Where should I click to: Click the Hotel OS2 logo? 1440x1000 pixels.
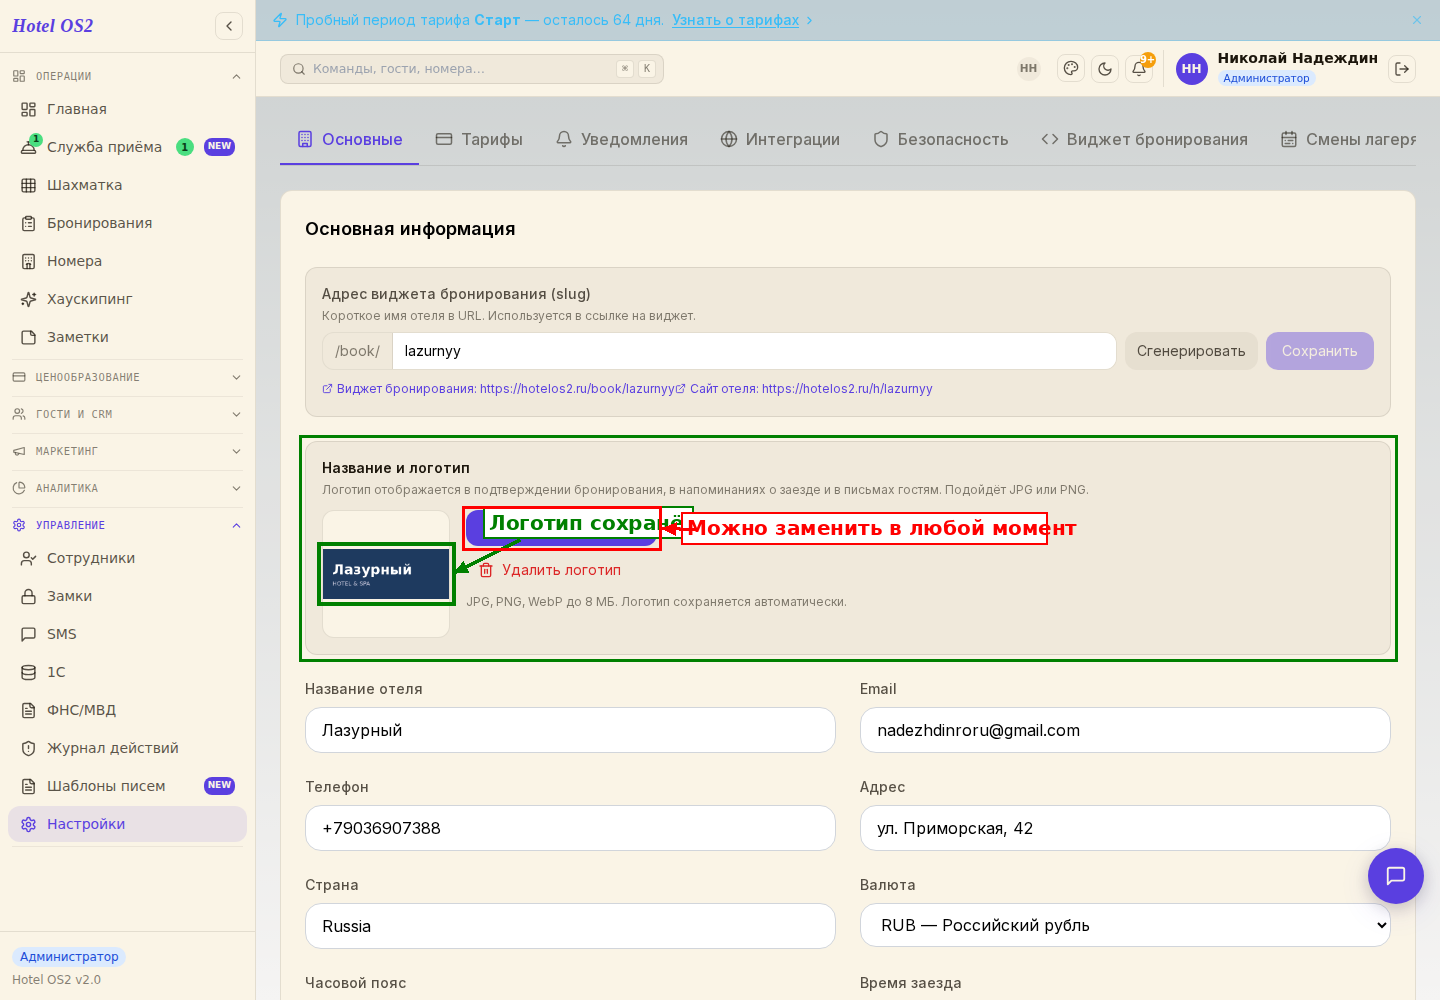click(x=53, y=26)
